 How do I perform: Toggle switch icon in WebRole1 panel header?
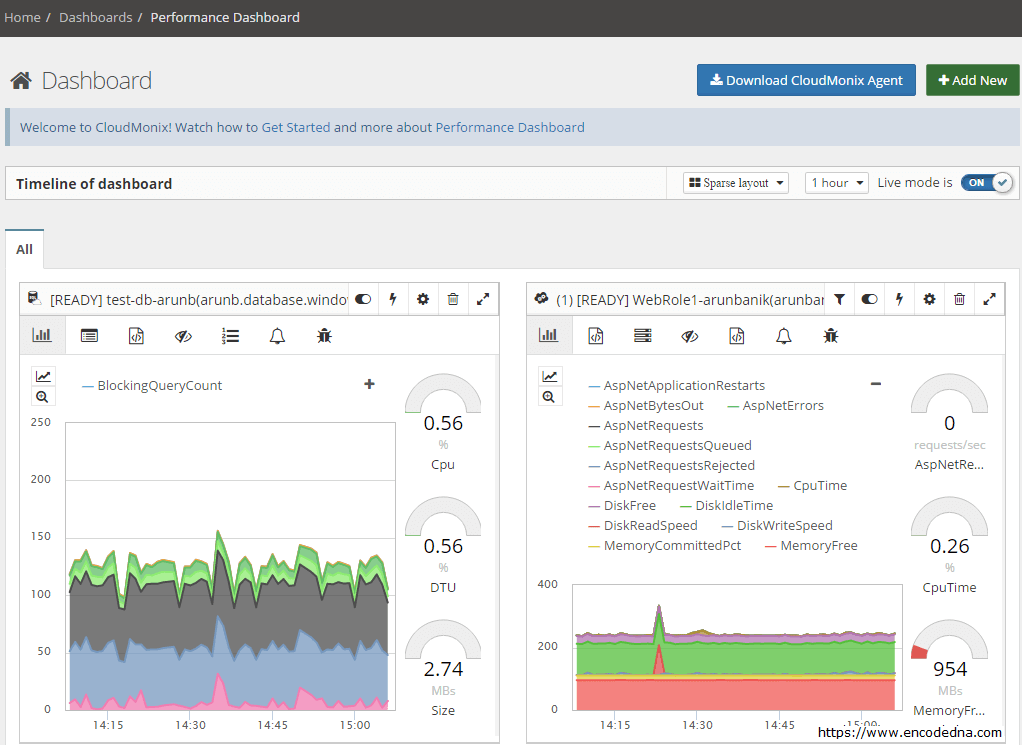coord(869,299)
